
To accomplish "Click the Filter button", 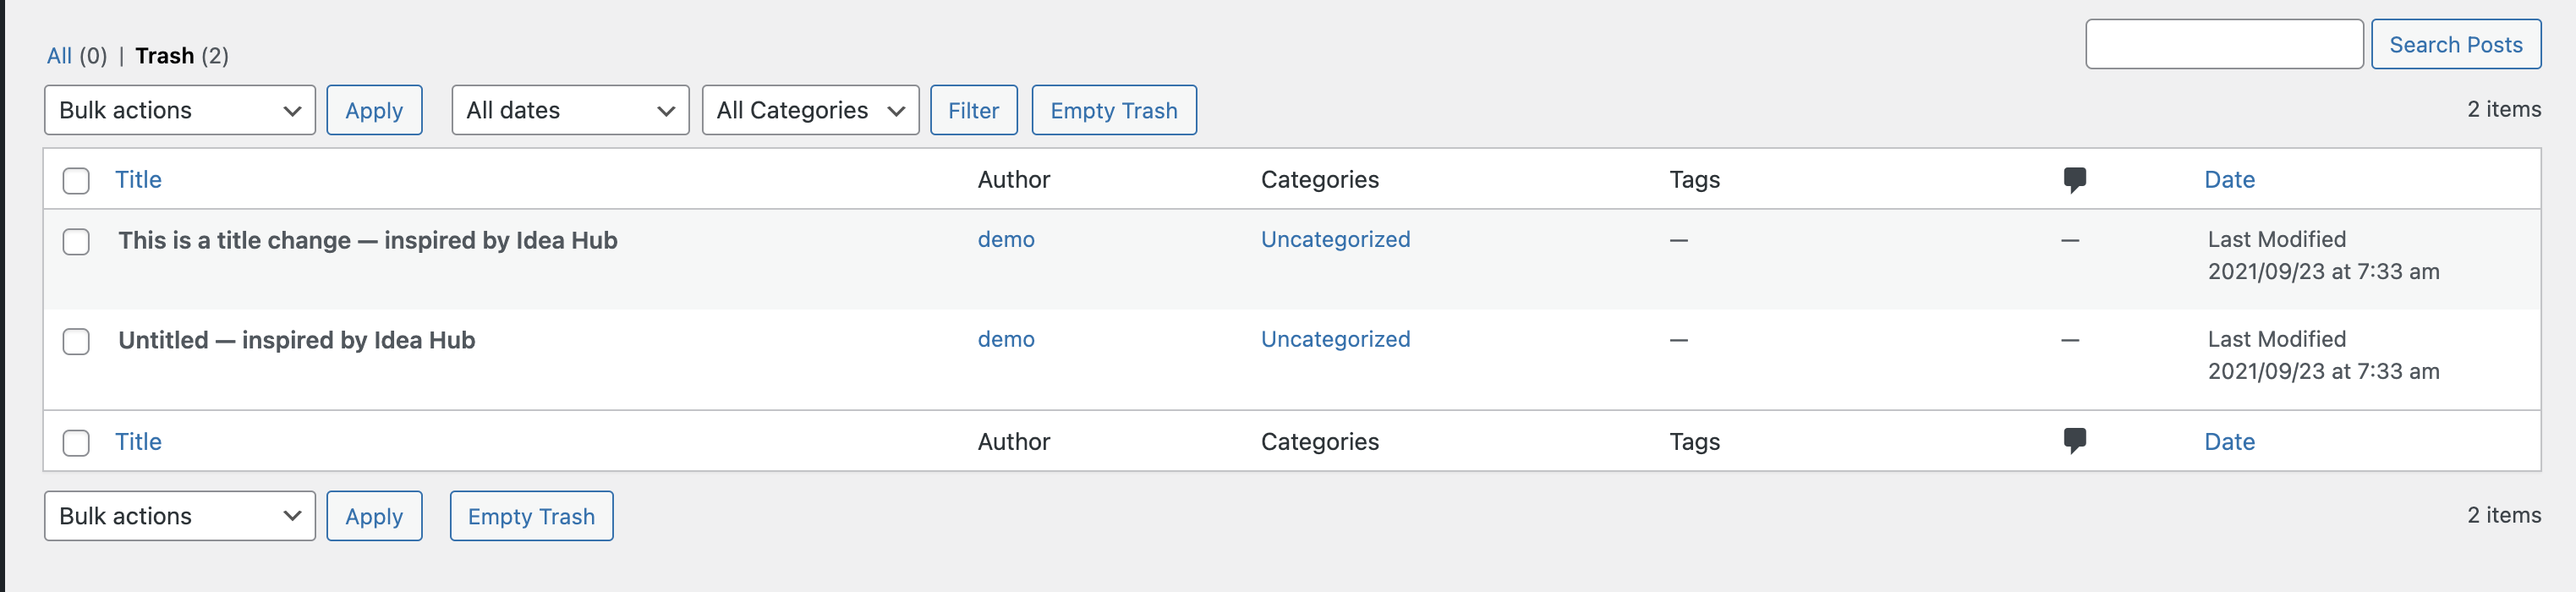I will [974, 110].
